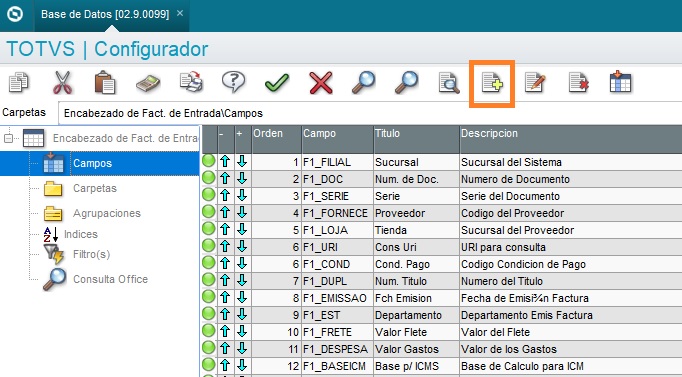Image resolution: width=682 pixels, height=377 pixels.
Task: Click the TOTVS logo icon
Action: (x=16, y=14)
